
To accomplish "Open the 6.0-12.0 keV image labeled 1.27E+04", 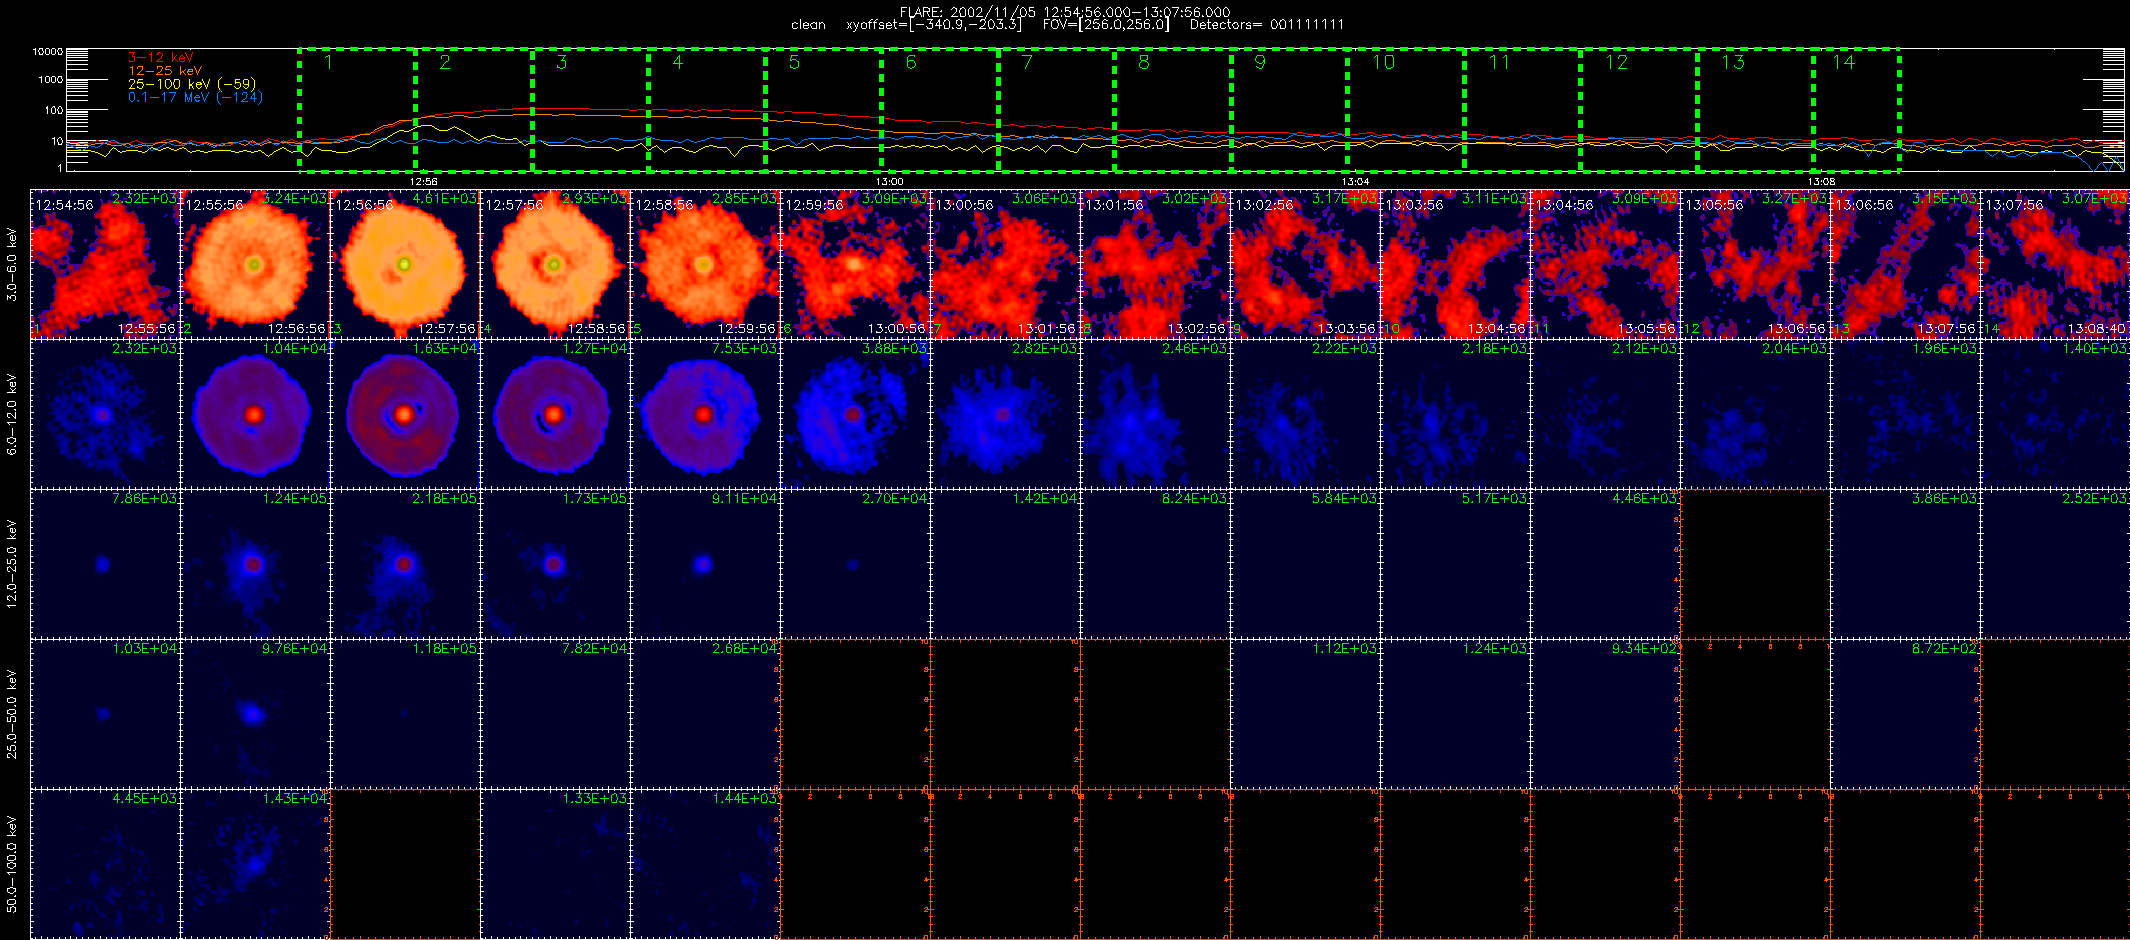I will pyautogui.click(x=555, y=414).
